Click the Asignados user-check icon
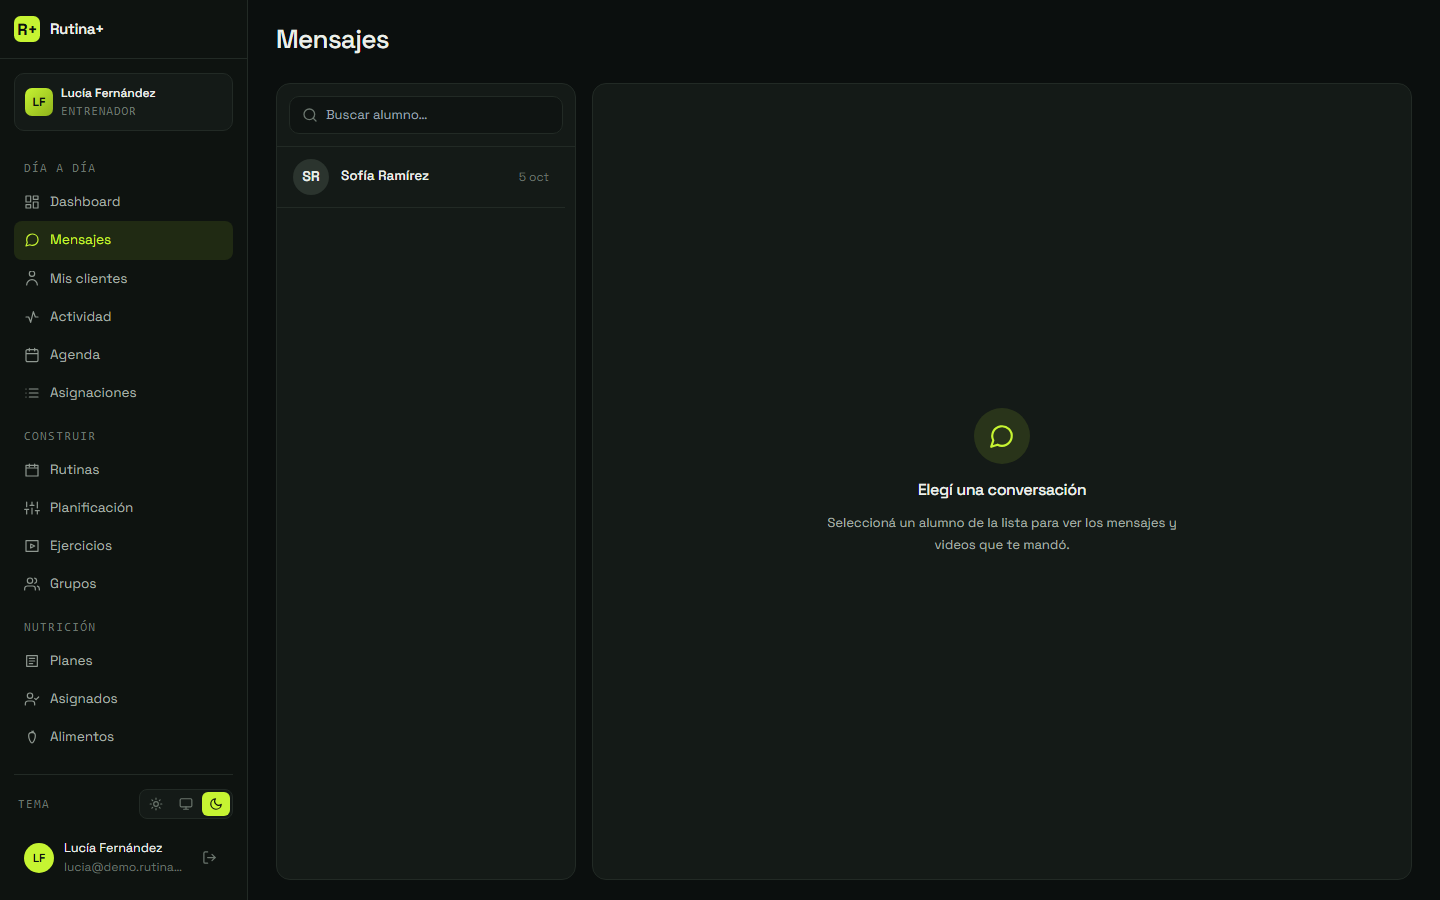 coord(32,699)
